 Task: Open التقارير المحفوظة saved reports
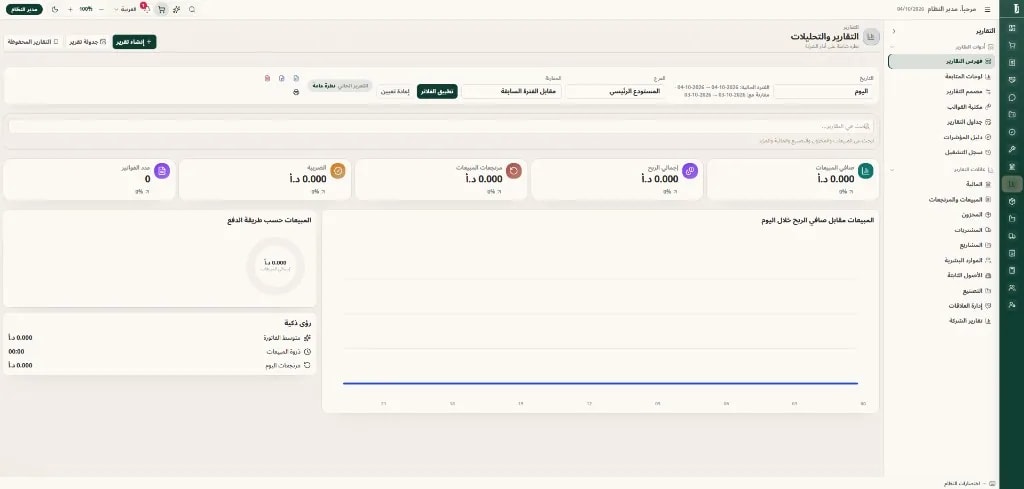[x=33, y=42]
